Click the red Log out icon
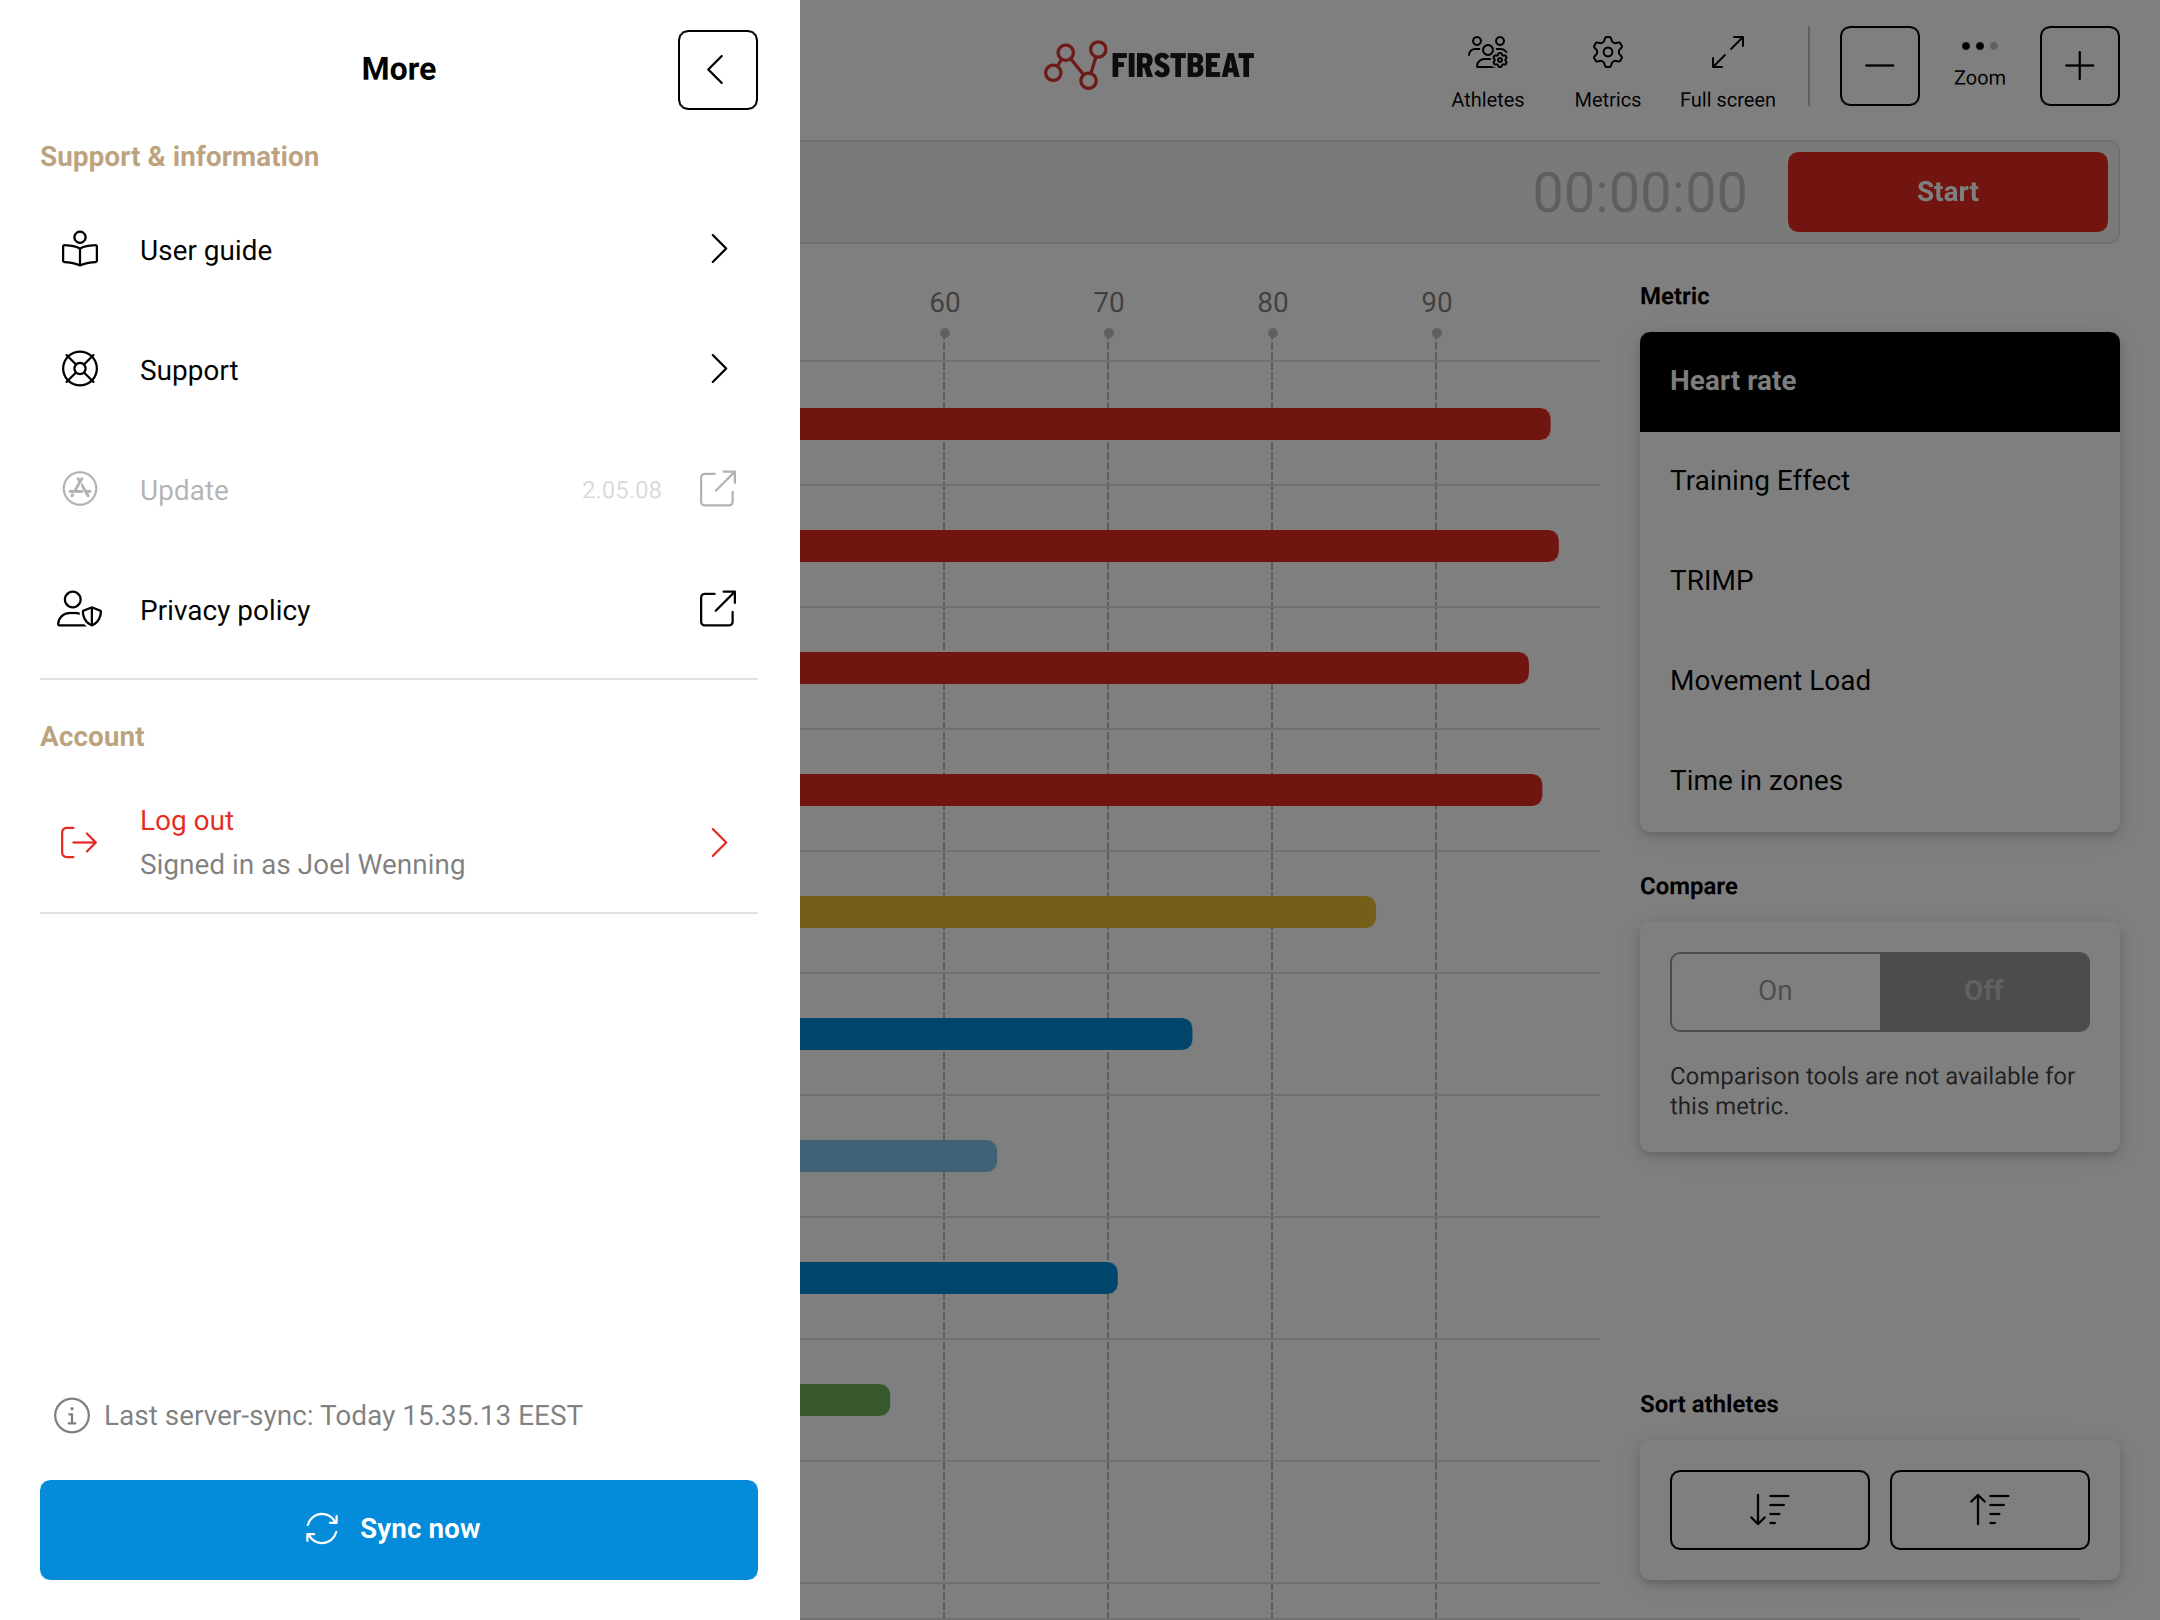Image resolution: width=2160 pixels, height=1620 pixels. pos(79,843)
